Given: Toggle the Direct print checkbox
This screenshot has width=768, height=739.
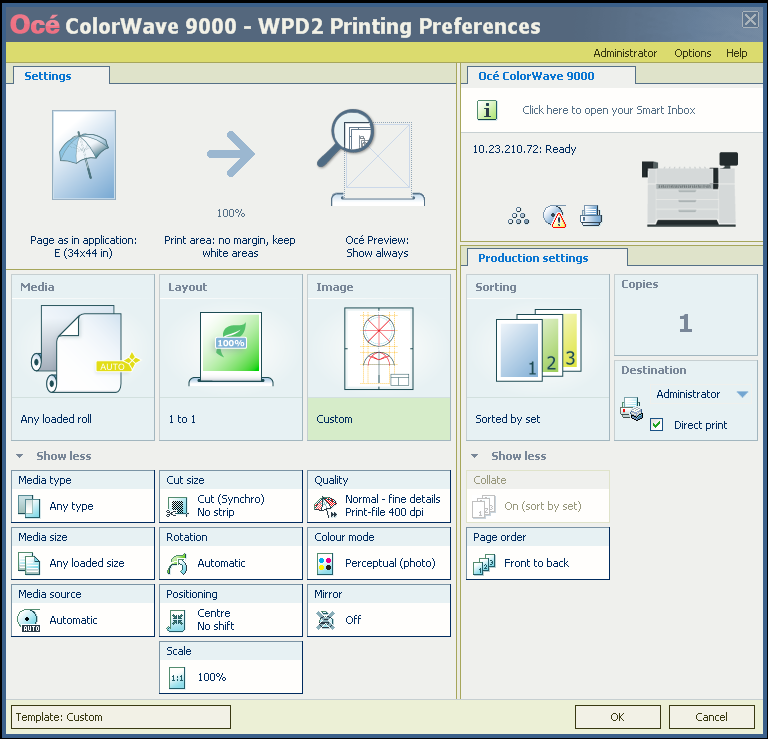Looking at the screenshot, I should point(656,425).
